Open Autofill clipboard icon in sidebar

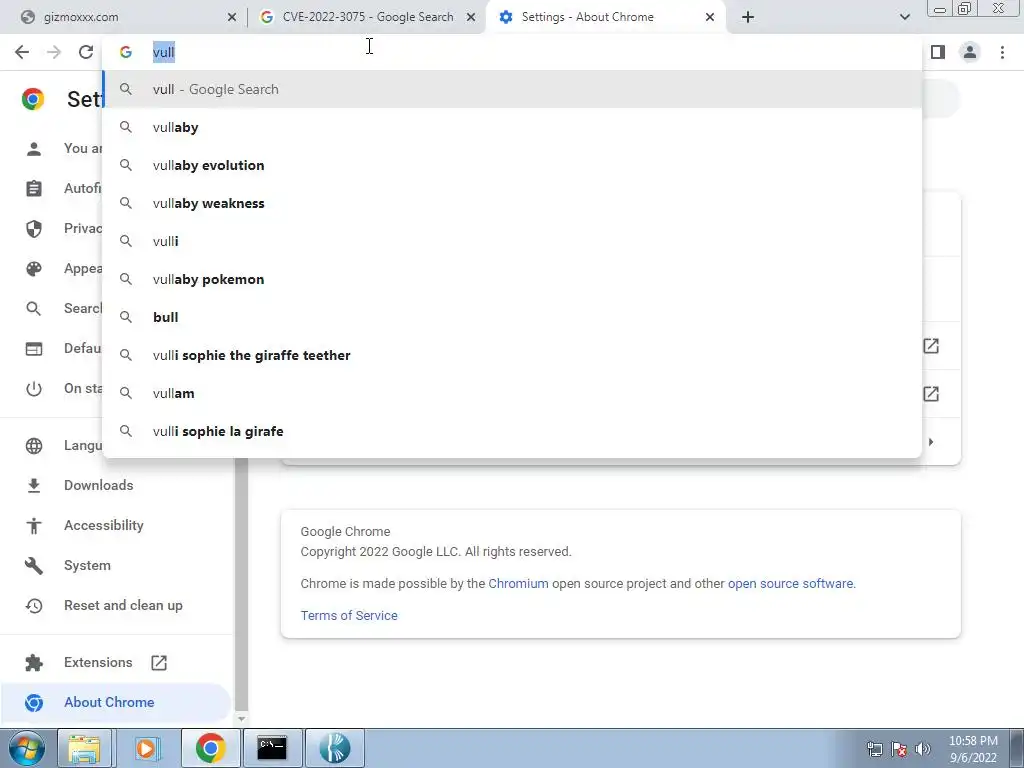click(34, 189)
